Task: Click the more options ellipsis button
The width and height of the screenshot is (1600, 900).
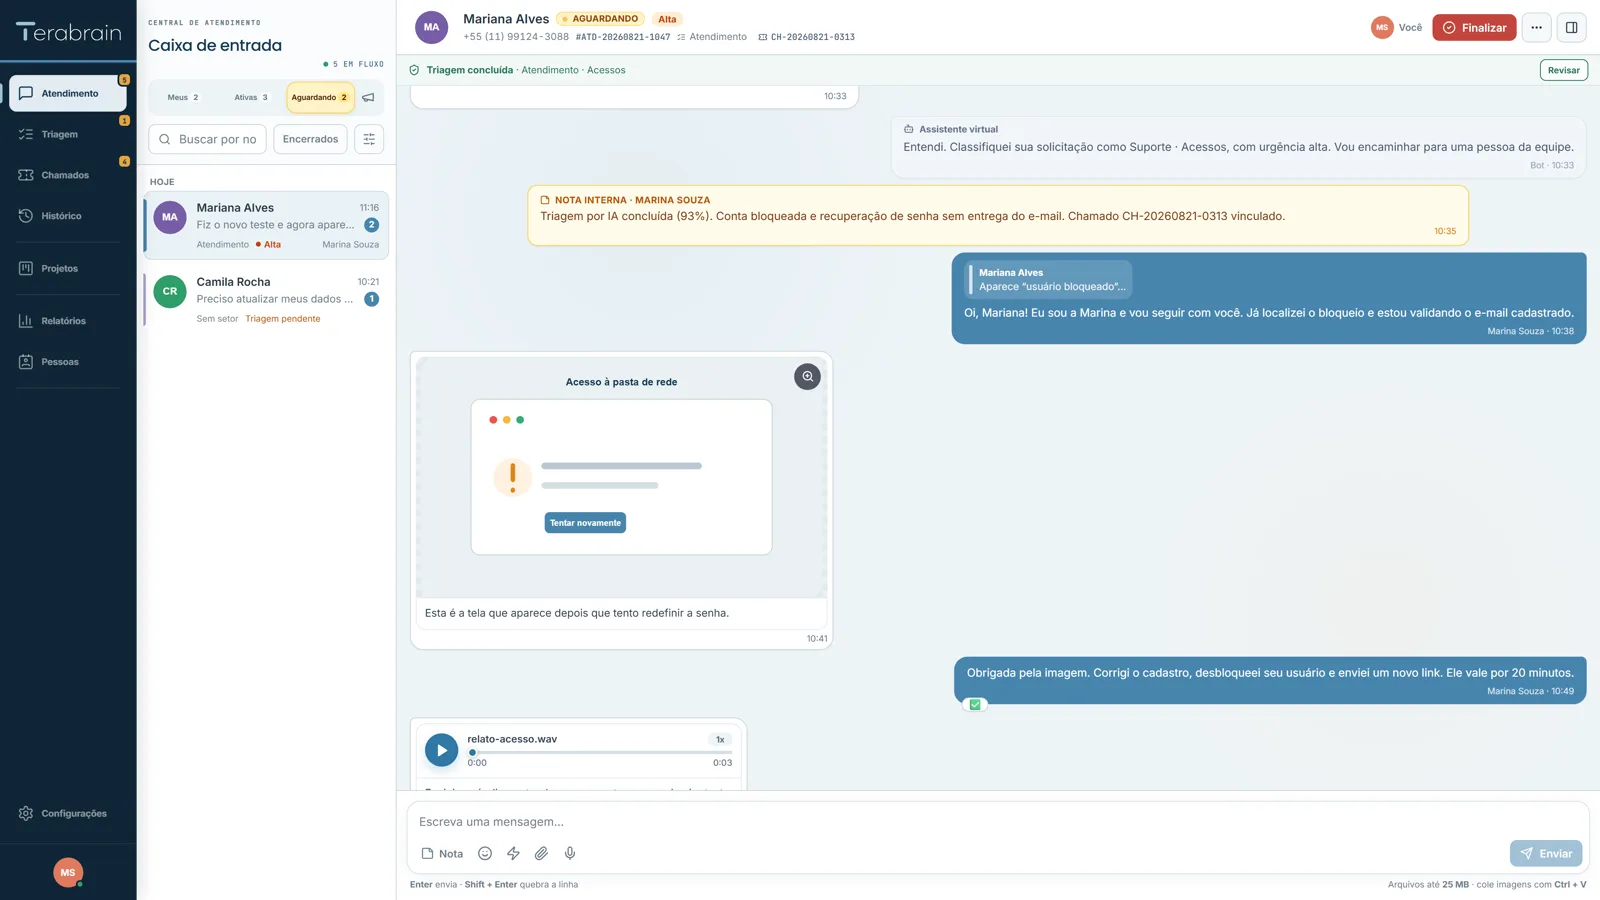Action: coord(1536,28)
